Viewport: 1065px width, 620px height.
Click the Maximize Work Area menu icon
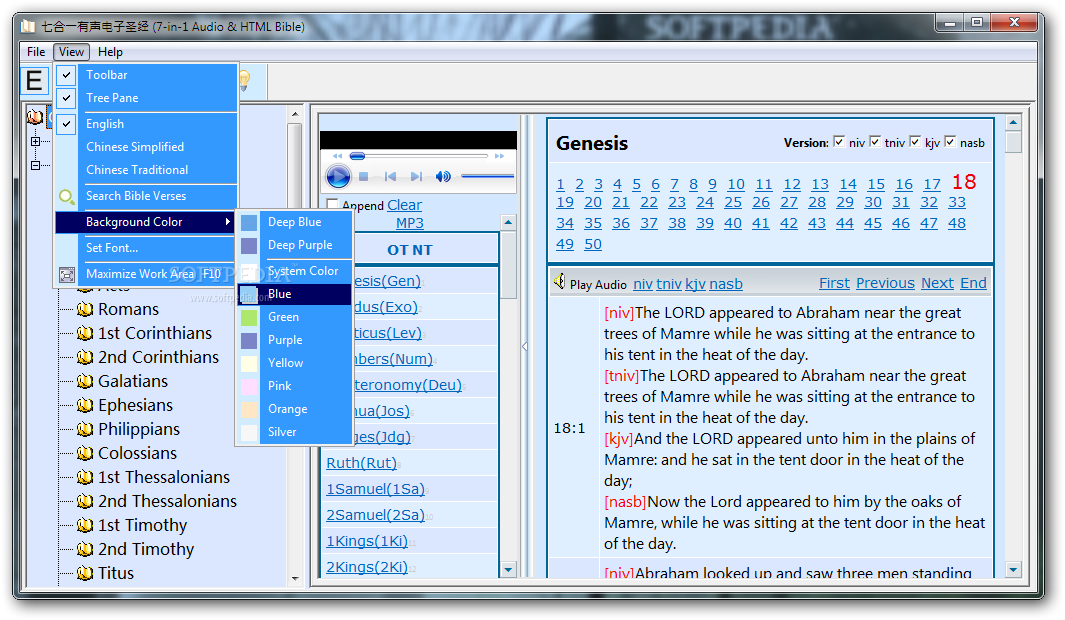[67, 274]
